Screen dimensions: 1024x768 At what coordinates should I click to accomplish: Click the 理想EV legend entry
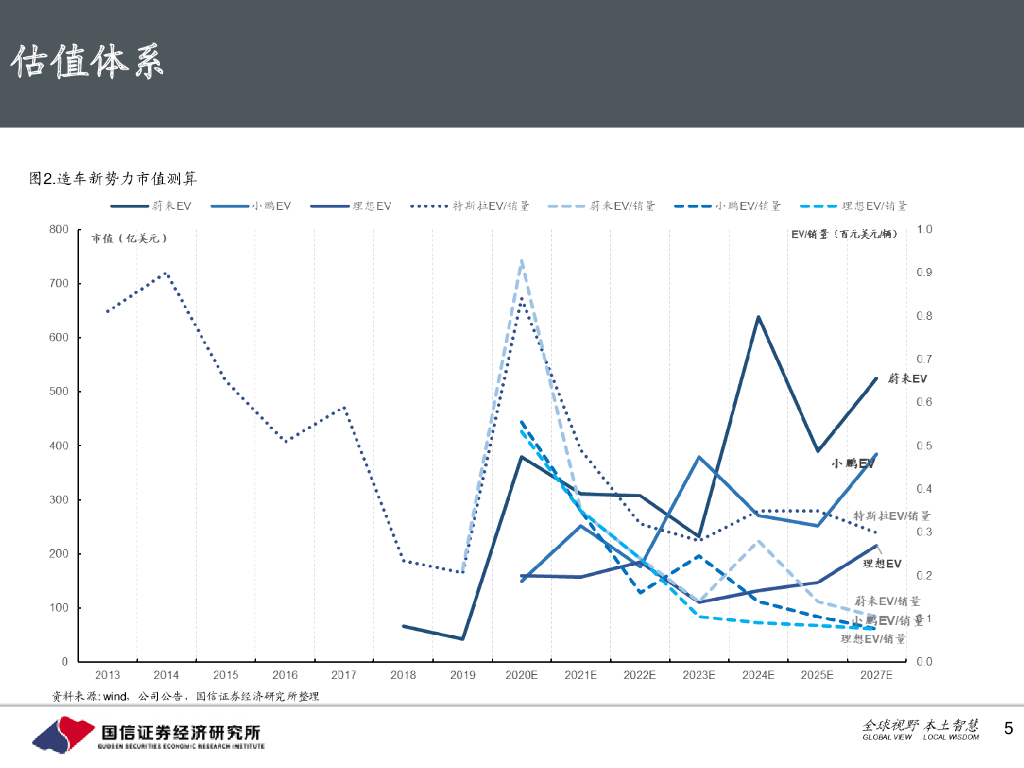pos(351,206)
